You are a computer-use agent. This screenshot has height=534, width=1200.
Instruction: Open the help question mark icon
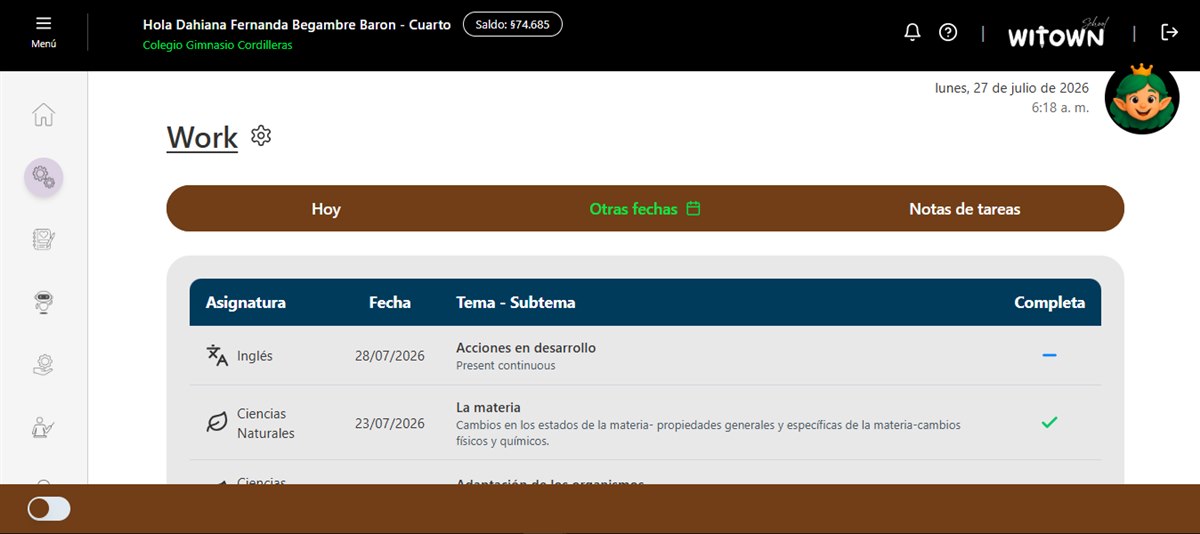click(948, 32)
